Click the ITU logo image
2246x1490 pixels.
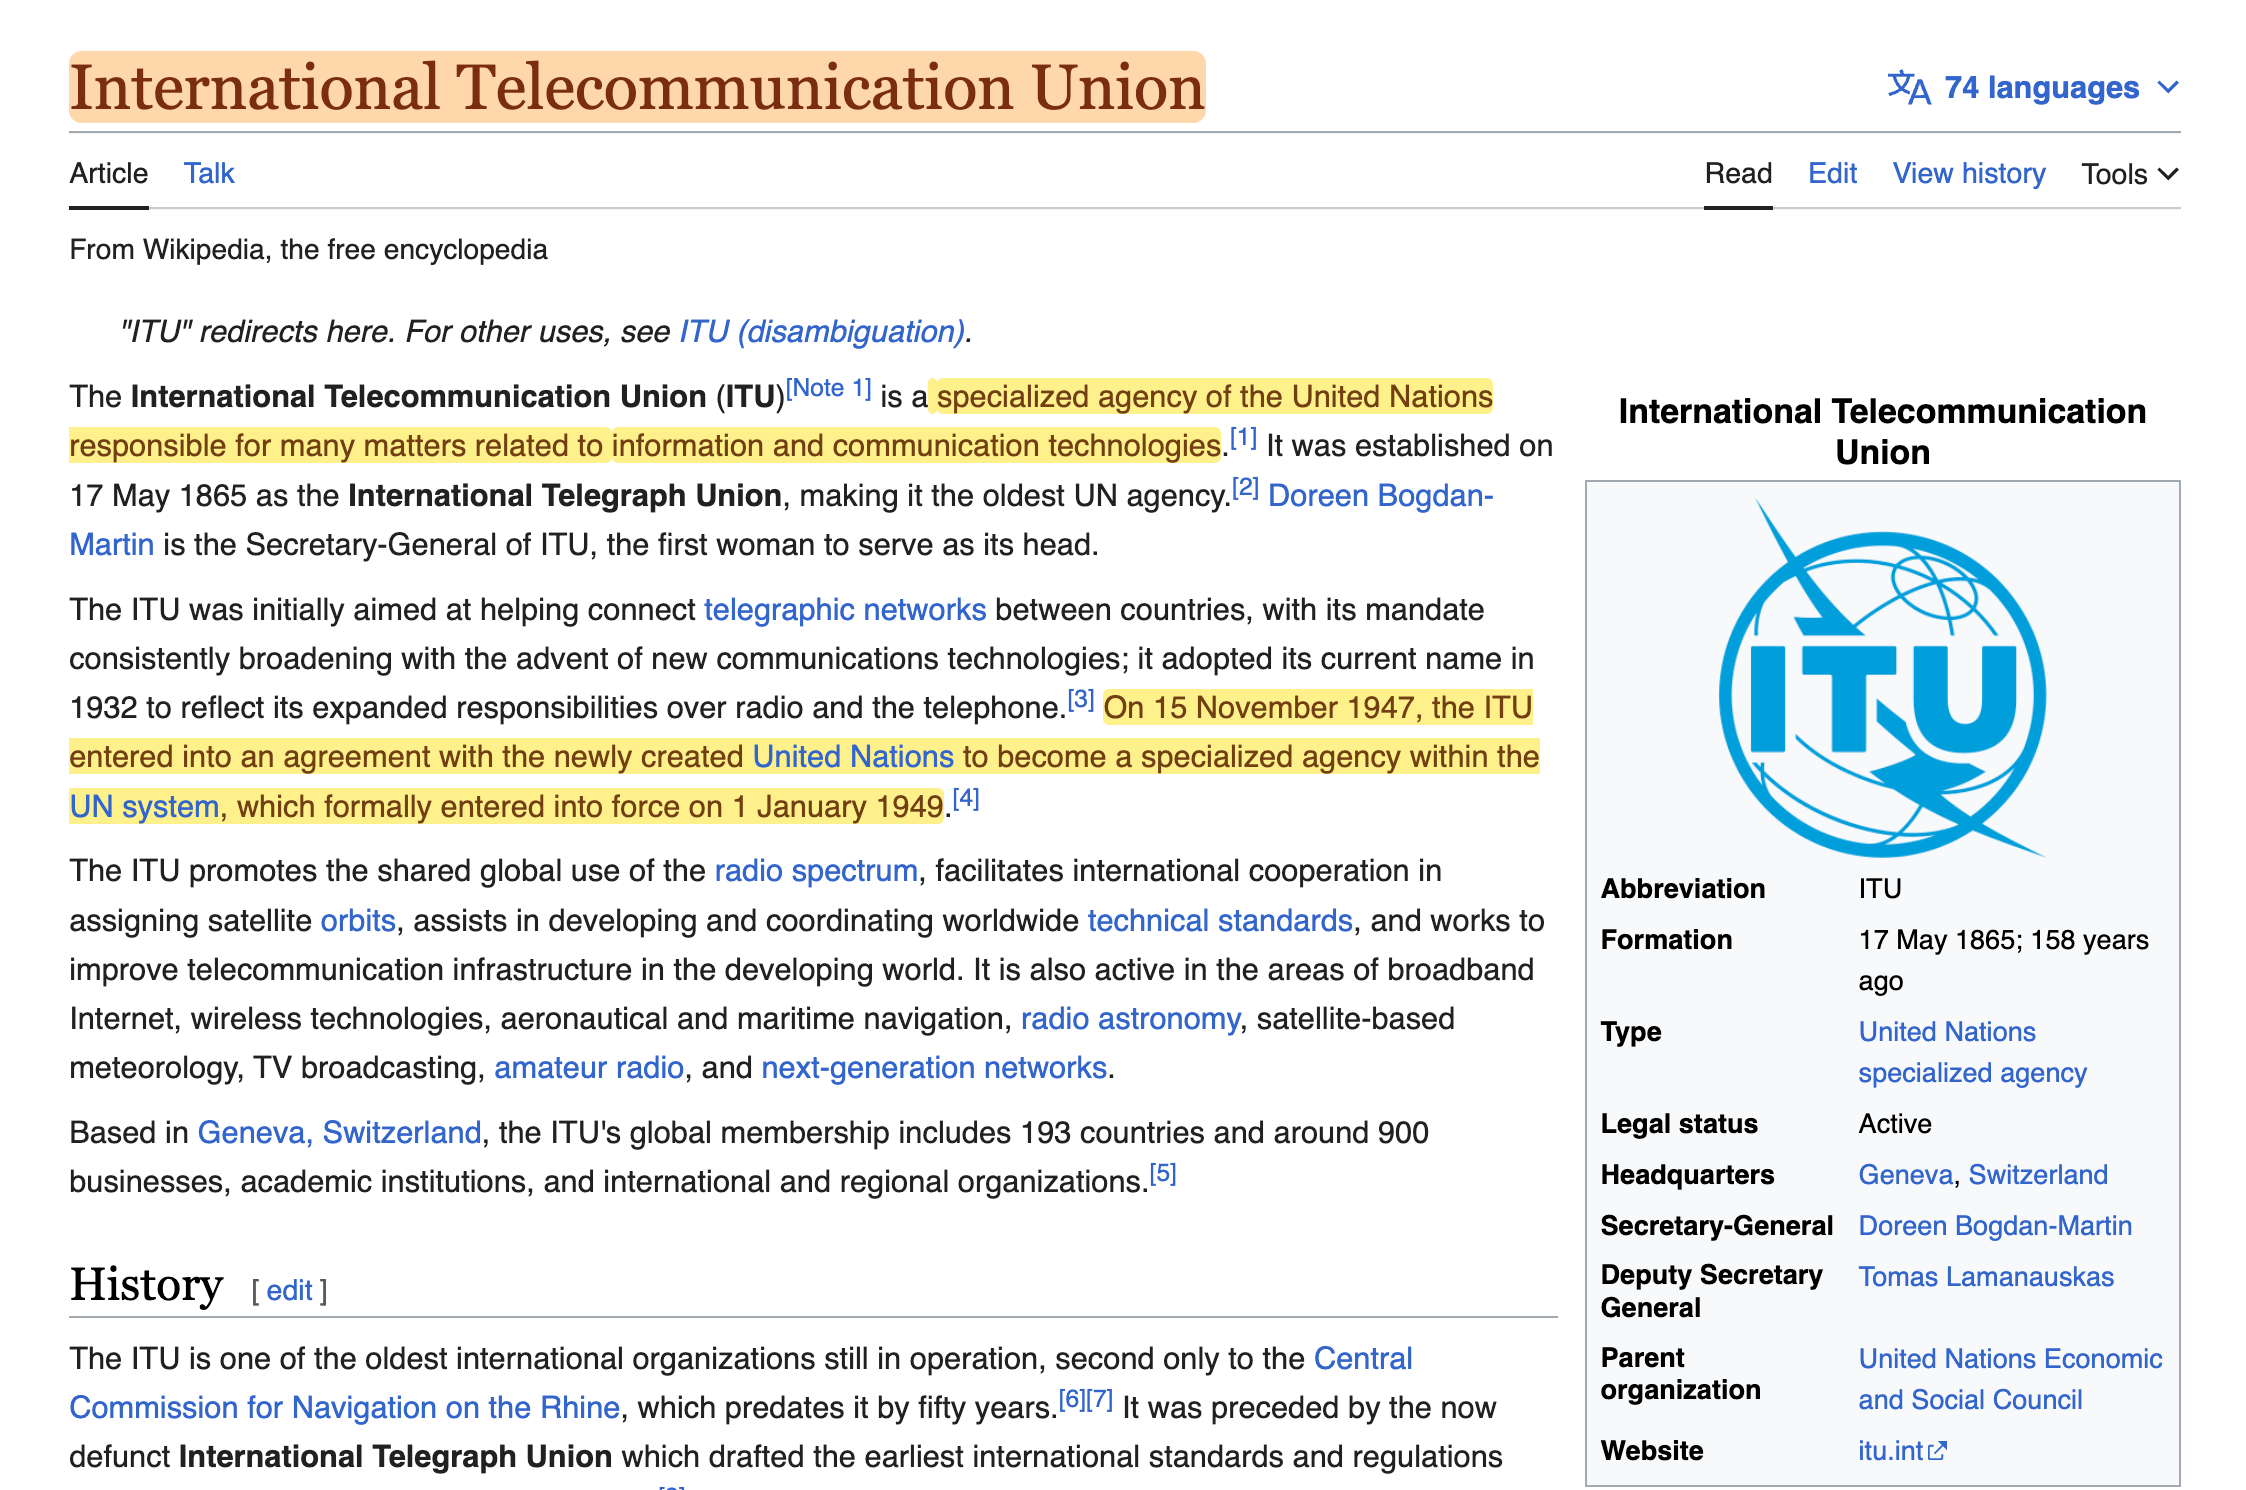point(1882,678)
